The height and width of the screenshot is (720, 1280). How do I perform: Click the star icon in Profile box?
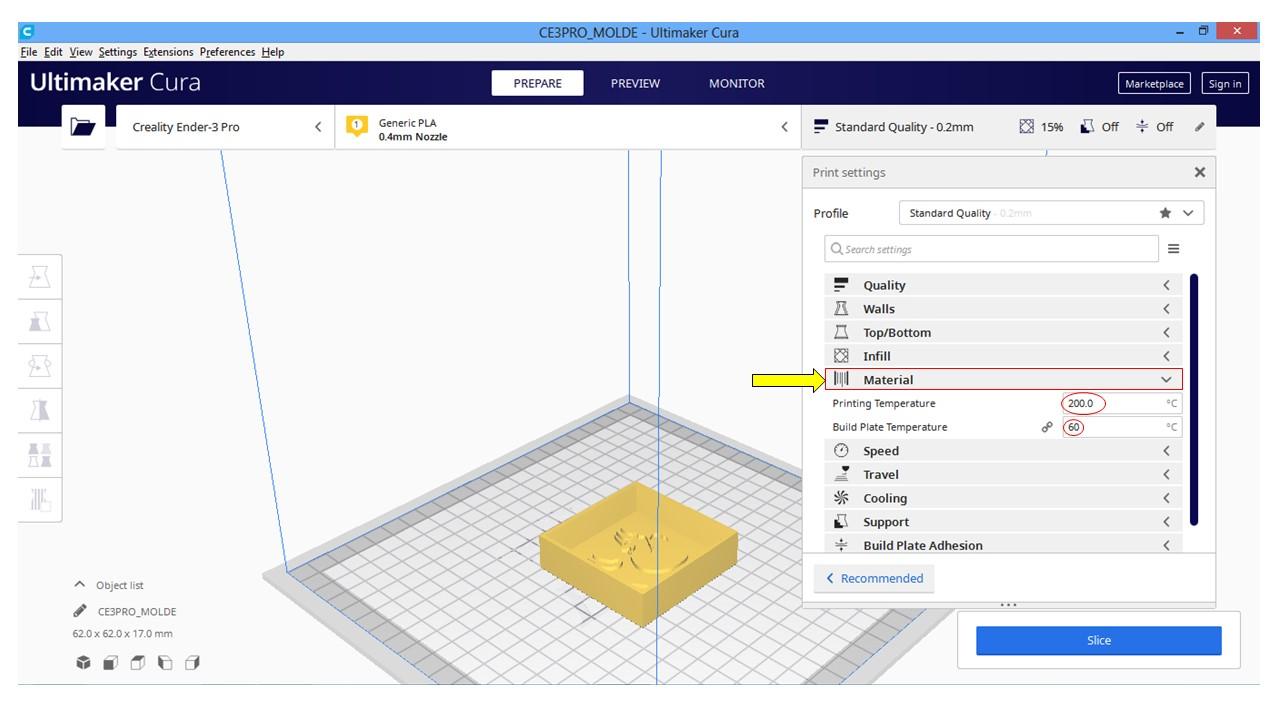[1165, 213]
